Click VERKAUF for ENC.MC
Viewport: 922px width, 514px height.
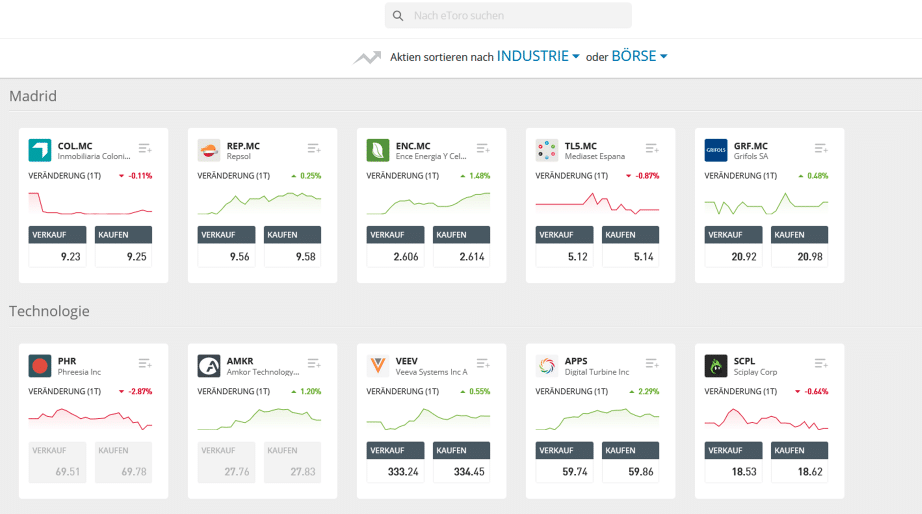click(395, 246)
